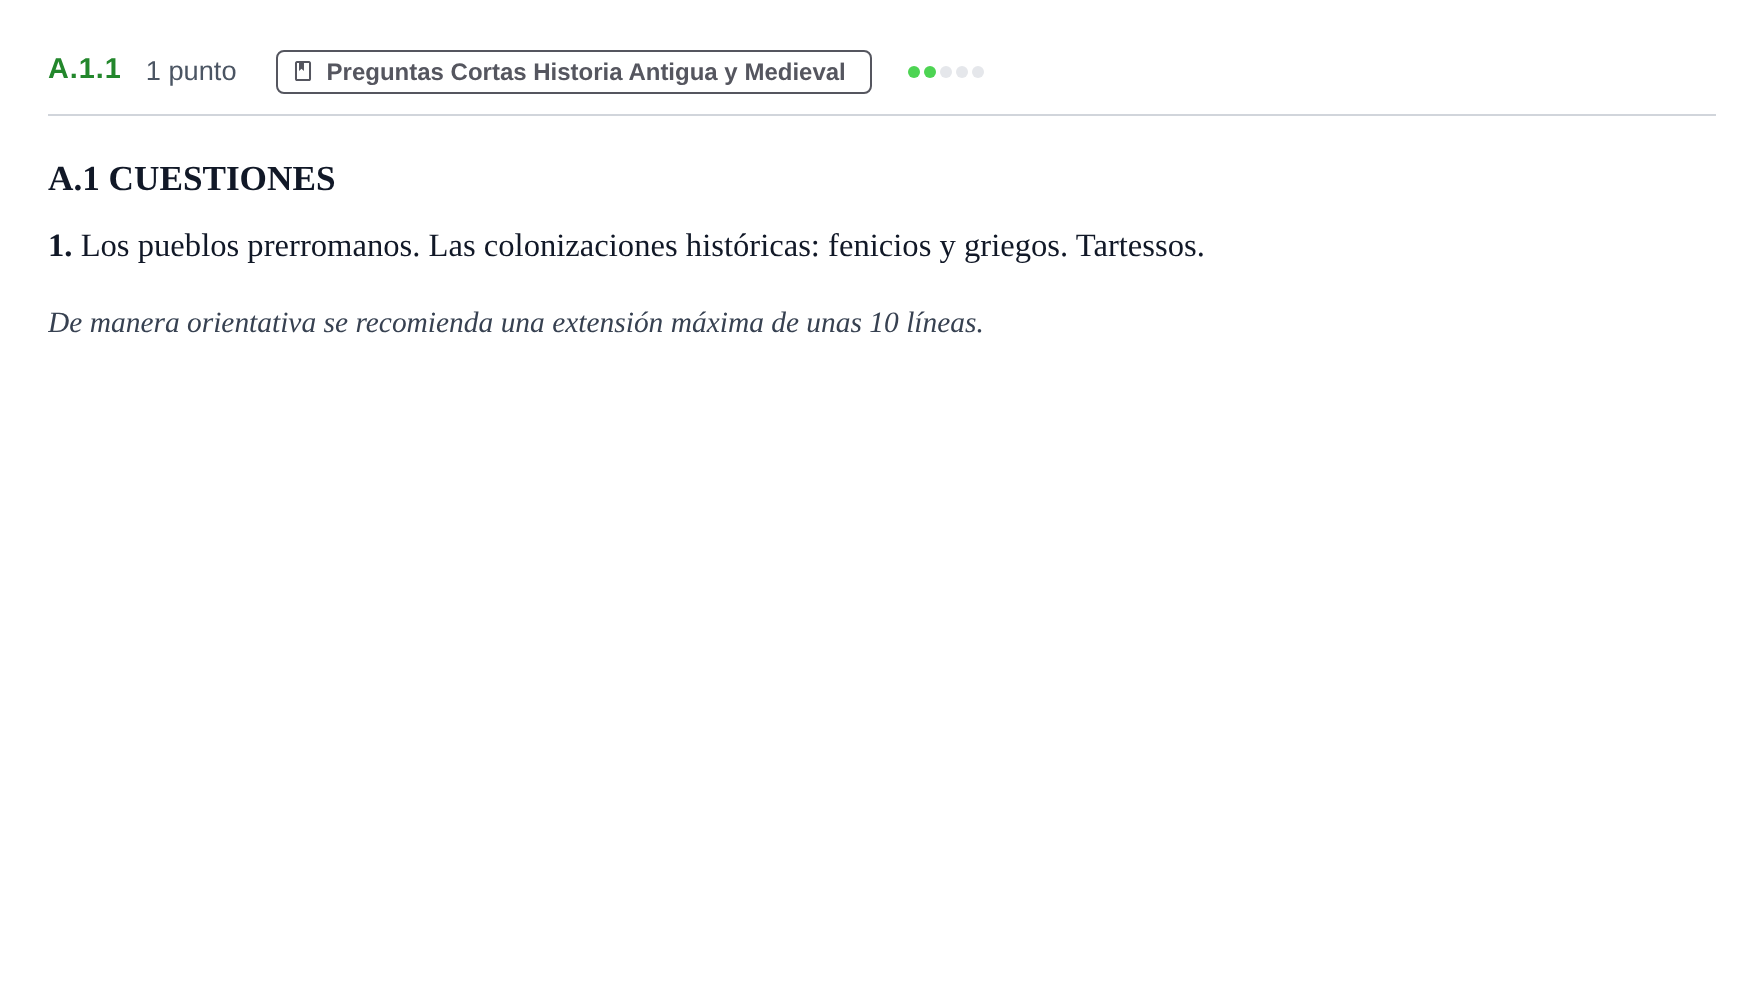Click the italic note recommending 10 líneas
Viewport: 1764px width, 996px height.
[x=516, y=323]
